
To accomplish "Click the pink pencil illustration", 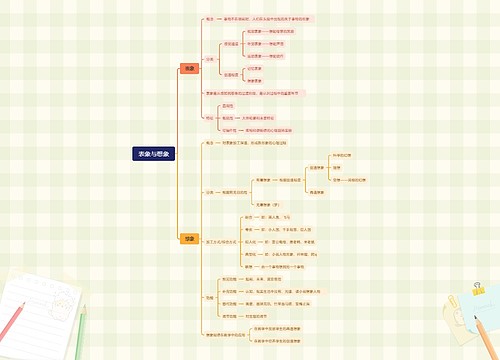I will click(x=12, y=322).
